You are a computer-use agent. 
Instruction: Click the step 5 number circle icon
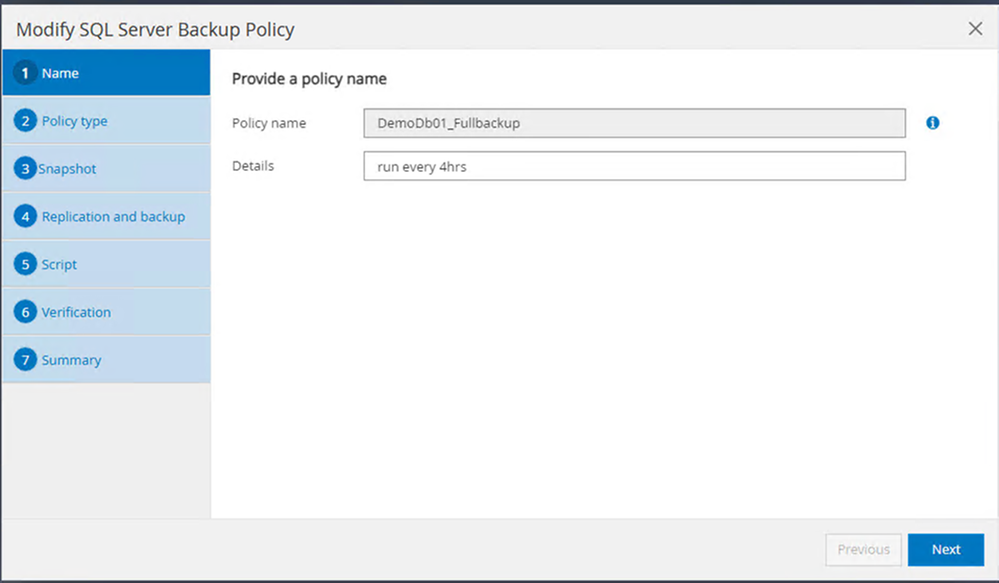click(25, 265)
